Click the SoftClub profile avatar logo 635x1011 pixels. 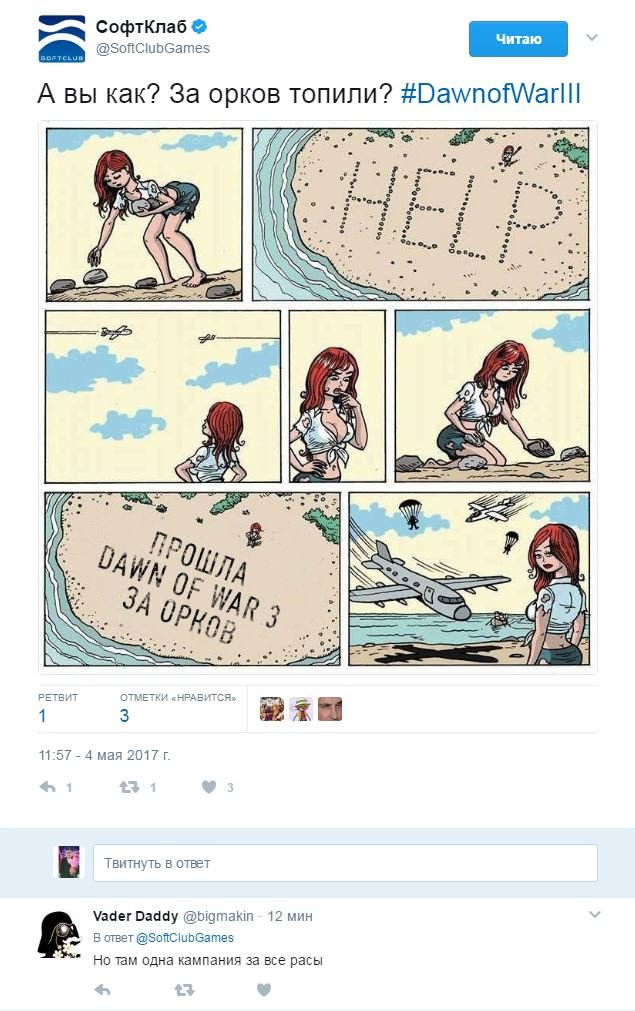tap(61, 39)
